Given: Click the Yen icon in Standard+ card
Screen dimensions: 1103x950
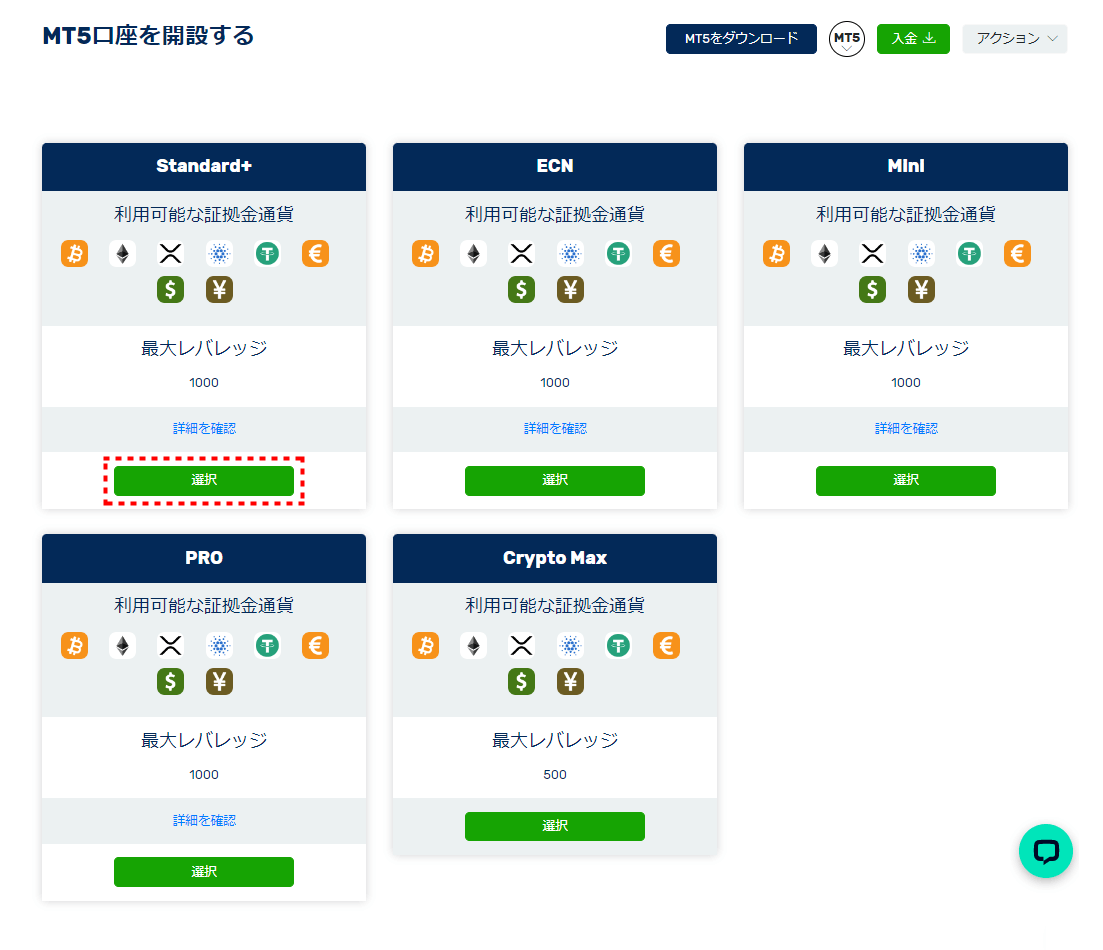Looking at the screenshot, I should (219, 289).
